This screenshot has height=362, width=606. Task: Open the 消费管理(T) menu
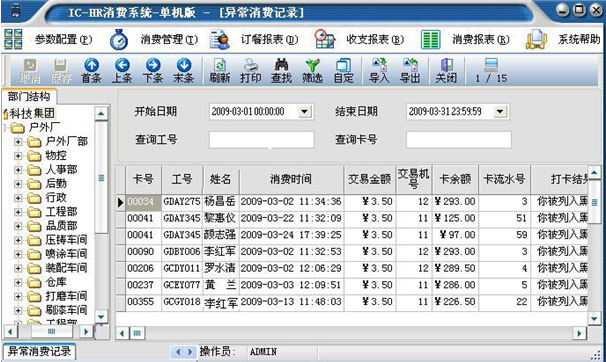point(169,39)
